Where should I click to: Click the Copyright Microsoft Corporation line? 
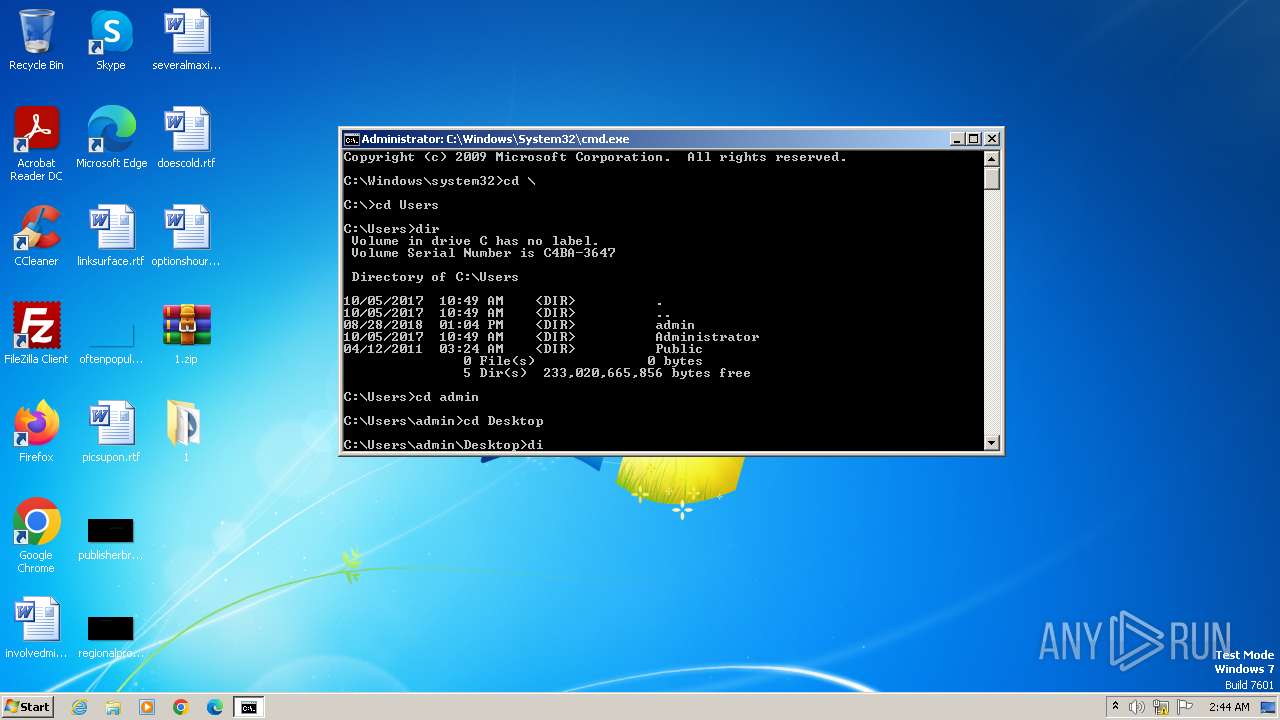tap(595, 157)
